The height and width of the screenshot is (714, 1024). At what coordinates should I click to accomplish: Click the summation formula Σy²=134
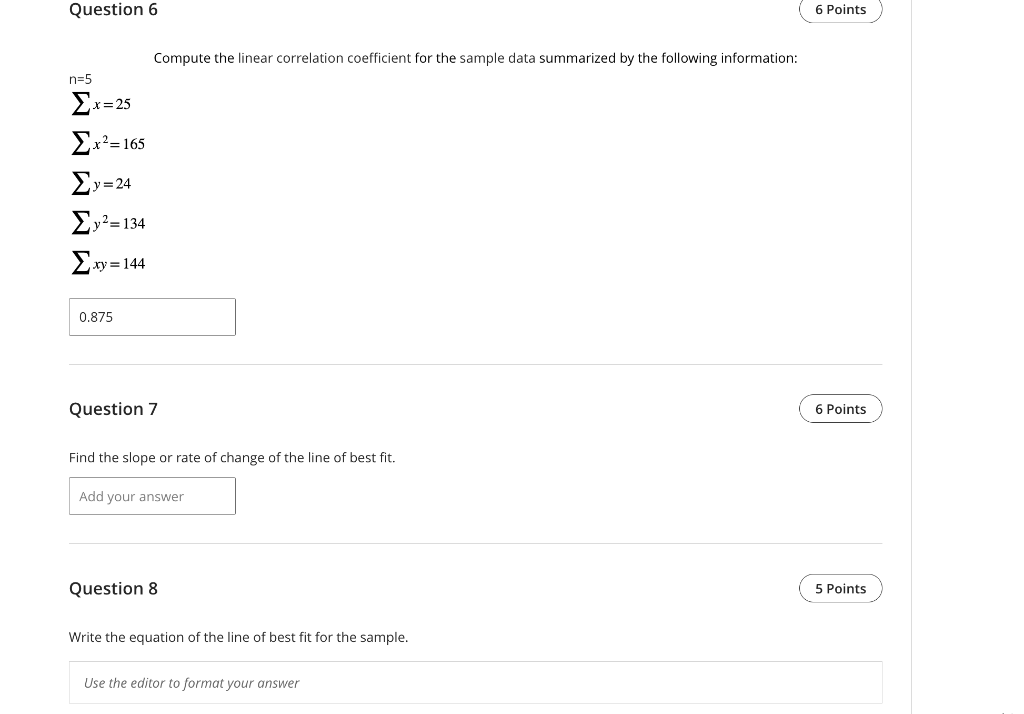click(x=106, y=222)
